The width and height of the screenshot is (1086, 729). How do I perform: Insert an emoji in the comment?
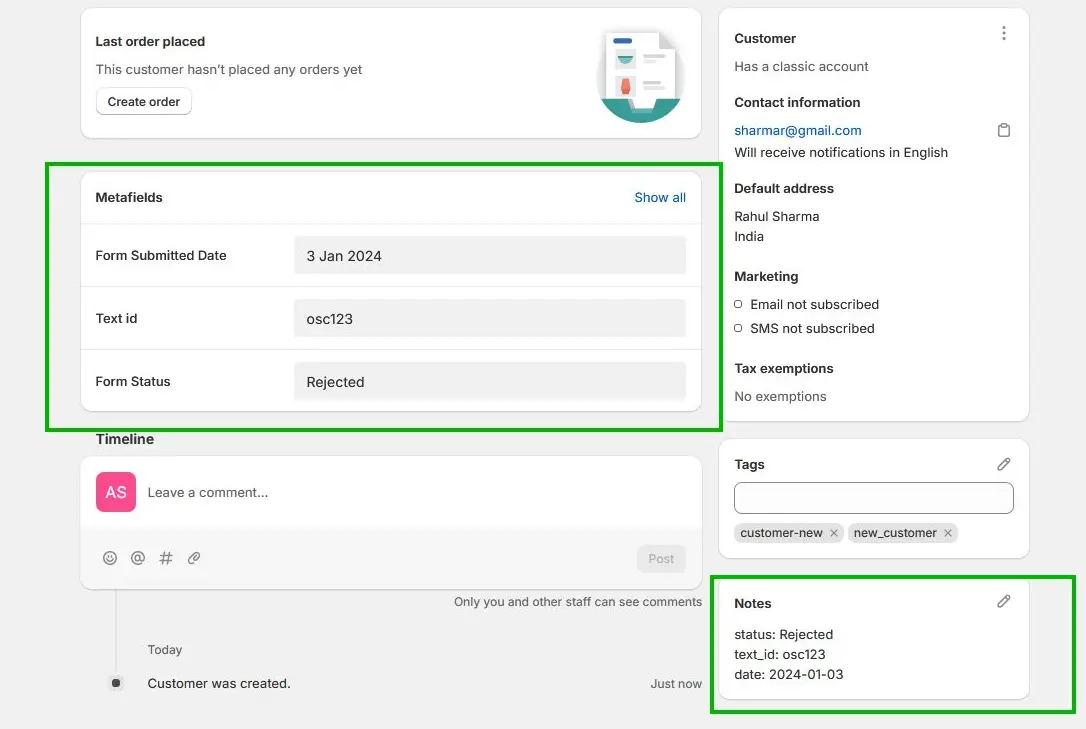[x=110, y=558]
